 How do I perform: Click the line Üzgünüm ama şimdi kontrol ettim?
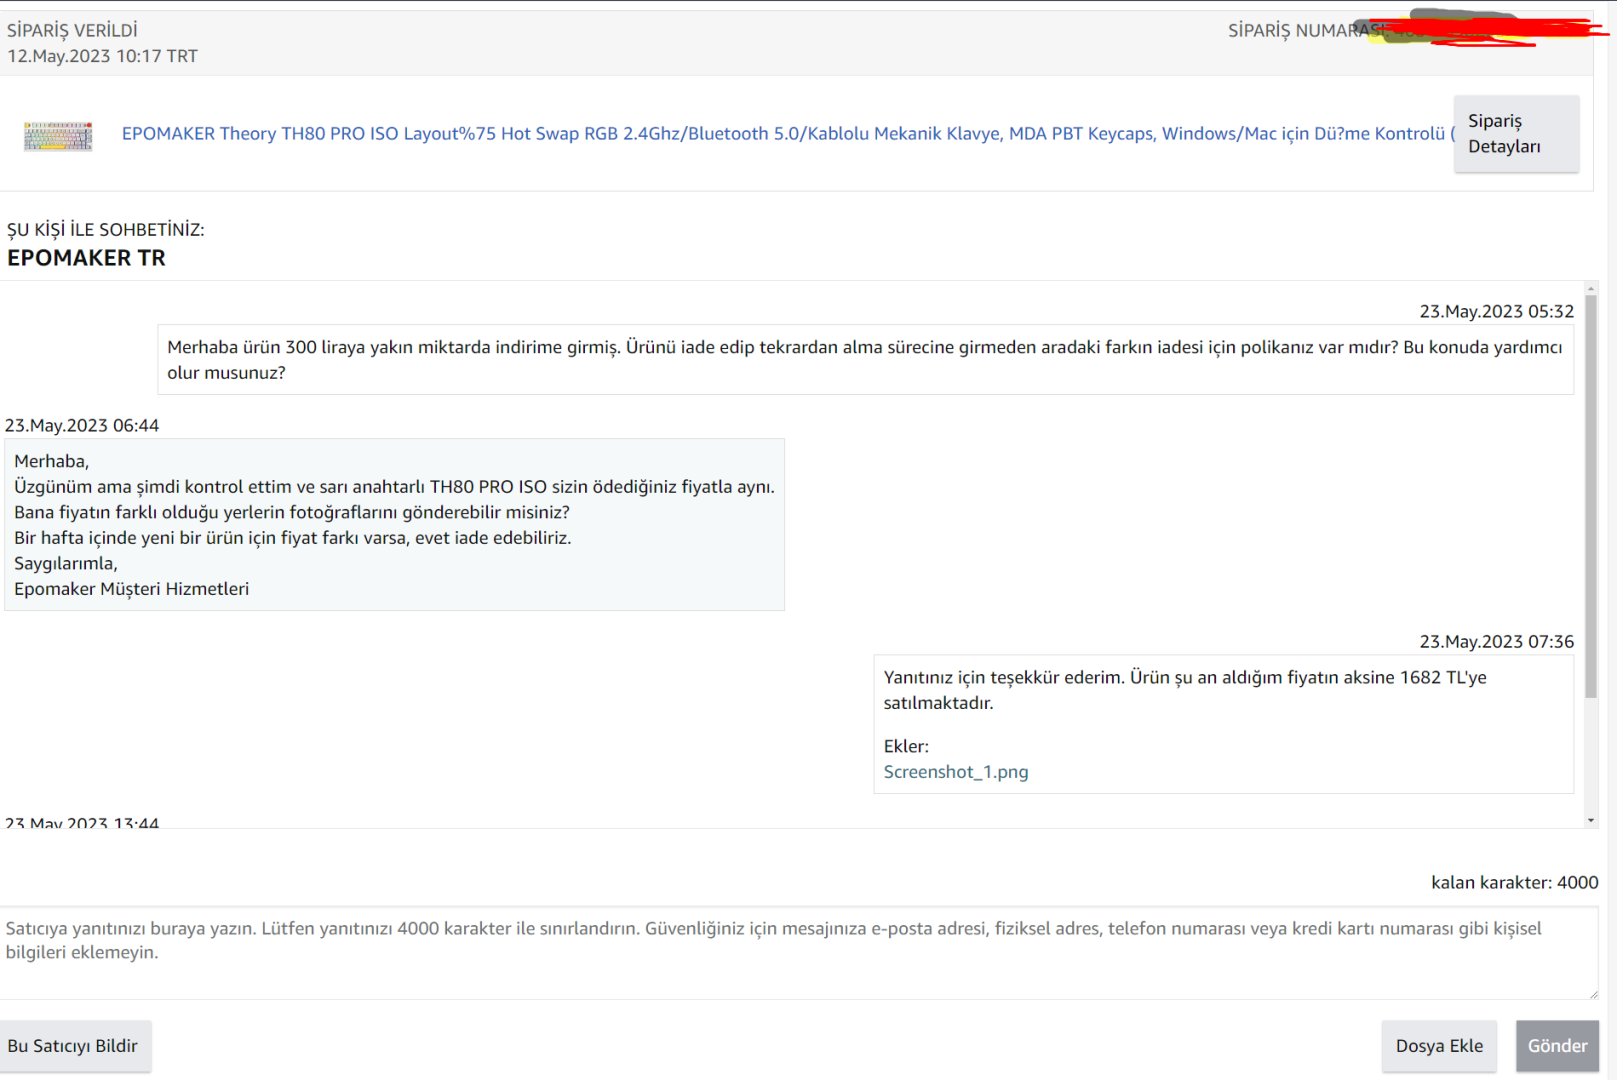[394, 487]
